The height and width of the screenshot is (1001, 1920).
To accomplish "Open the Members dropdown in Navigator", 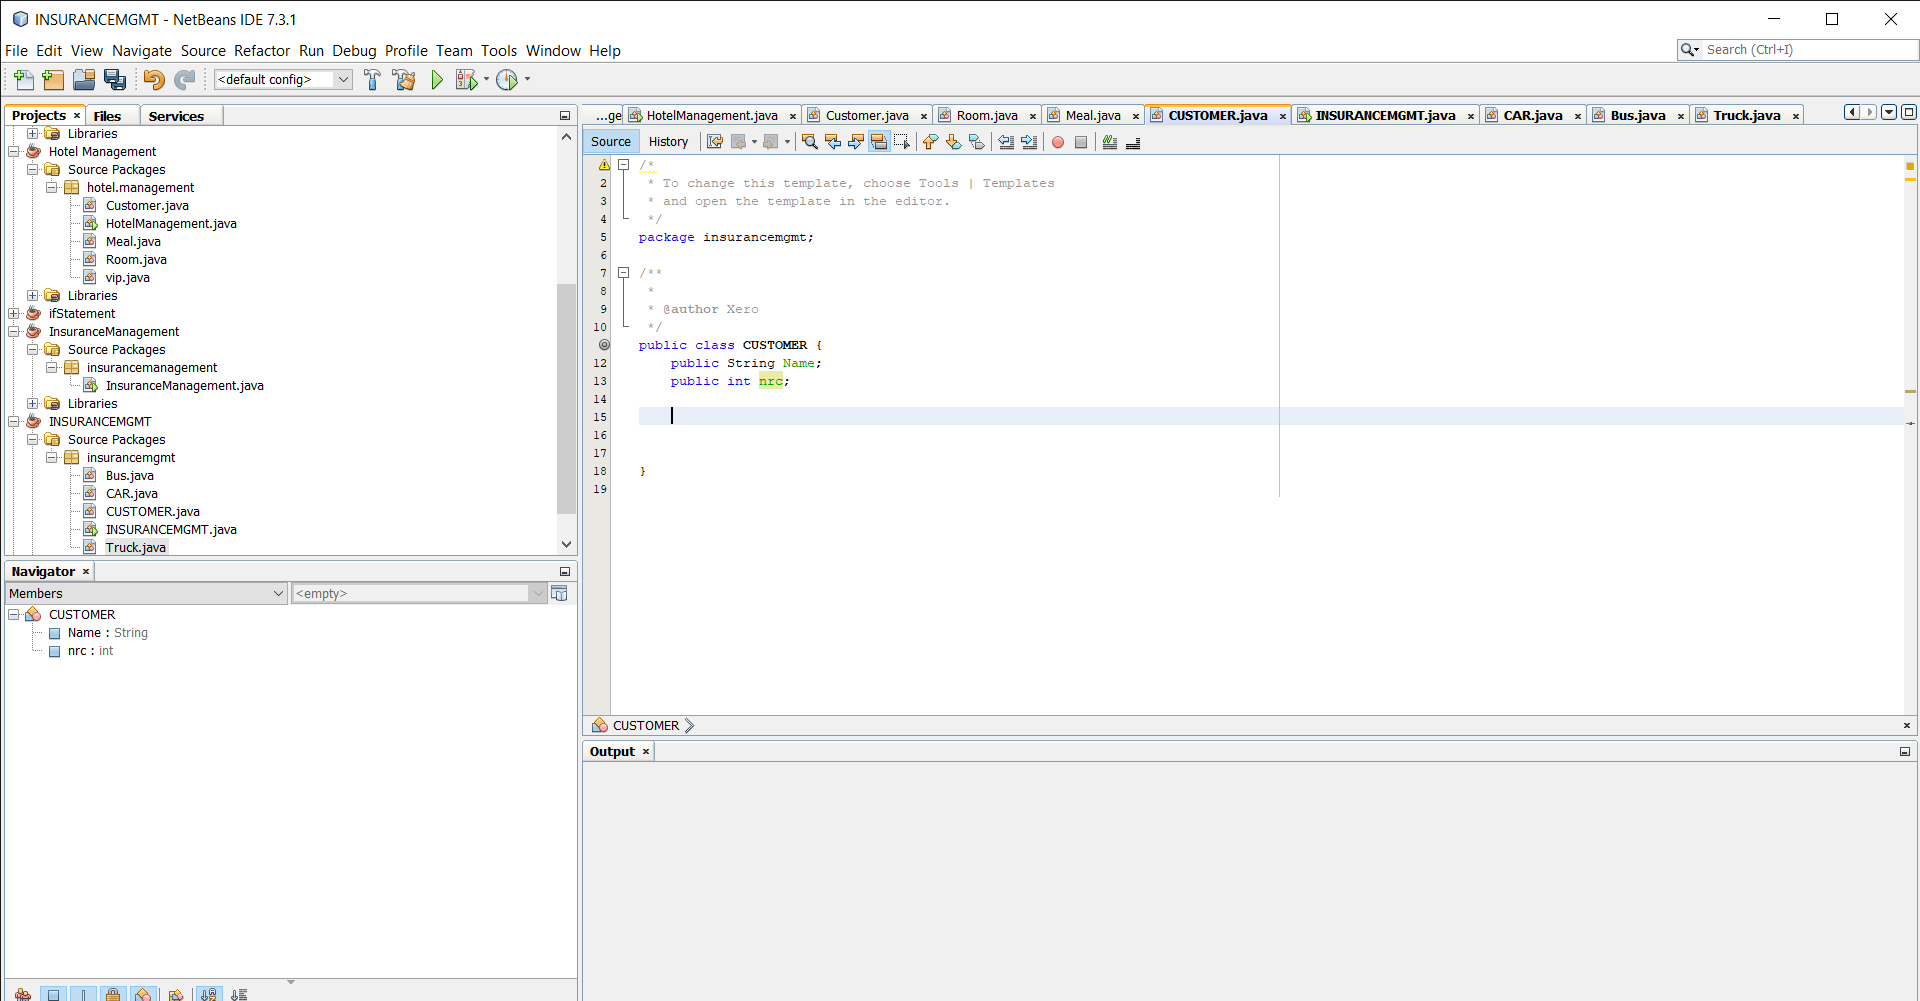I will tap(279, 593).
